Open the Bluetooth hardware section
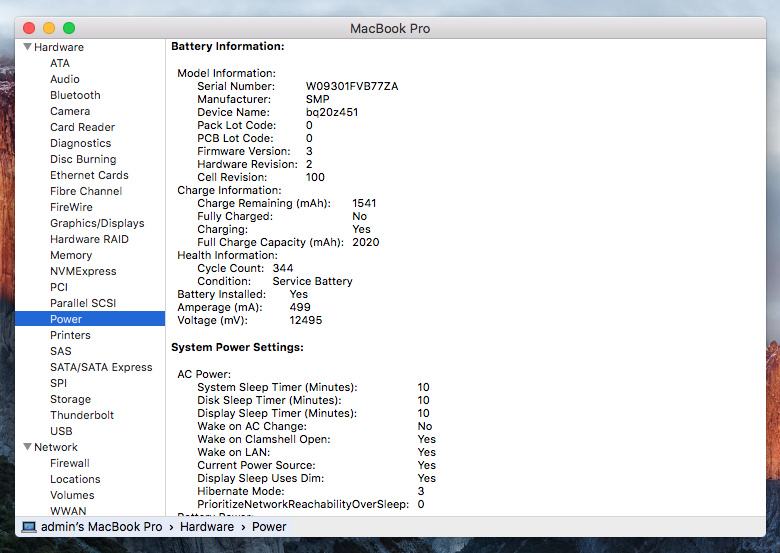 [x=75, y=95]
